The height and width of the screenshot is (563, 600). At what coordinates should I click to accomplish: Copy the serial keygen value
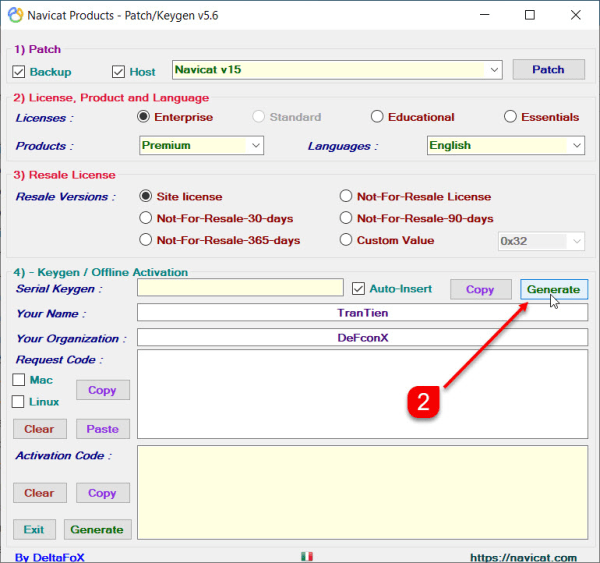click(x=481, y=289)
